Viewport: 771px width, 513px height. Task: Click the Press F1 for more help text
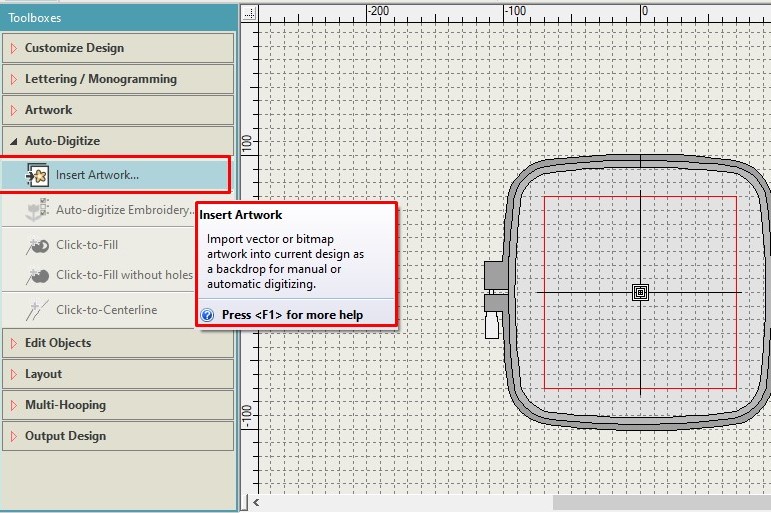(293, 315)
